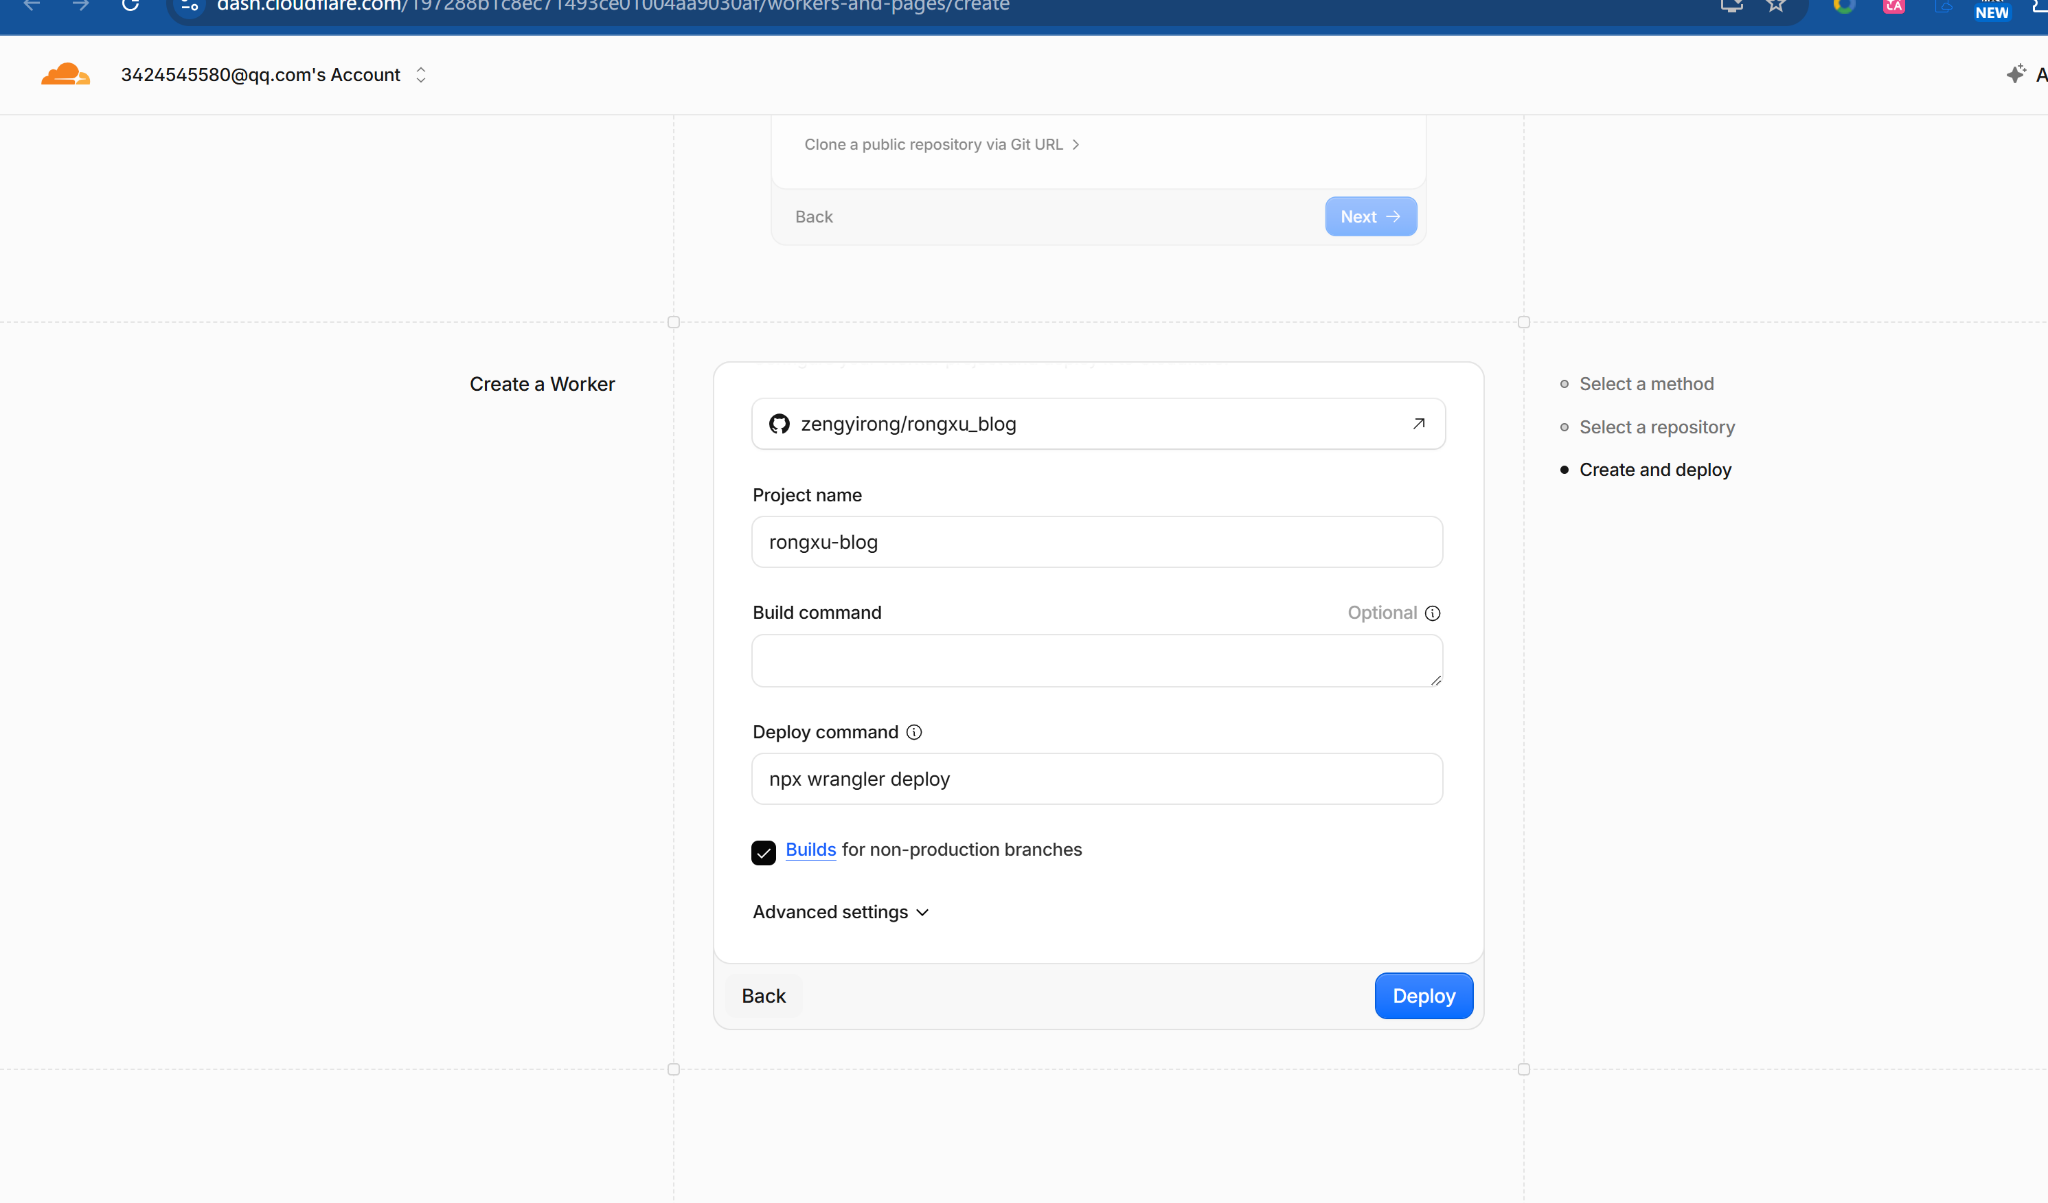2048x1203 pixels.
Task: Select Create and deploy step
Action: coord(1655,470)
